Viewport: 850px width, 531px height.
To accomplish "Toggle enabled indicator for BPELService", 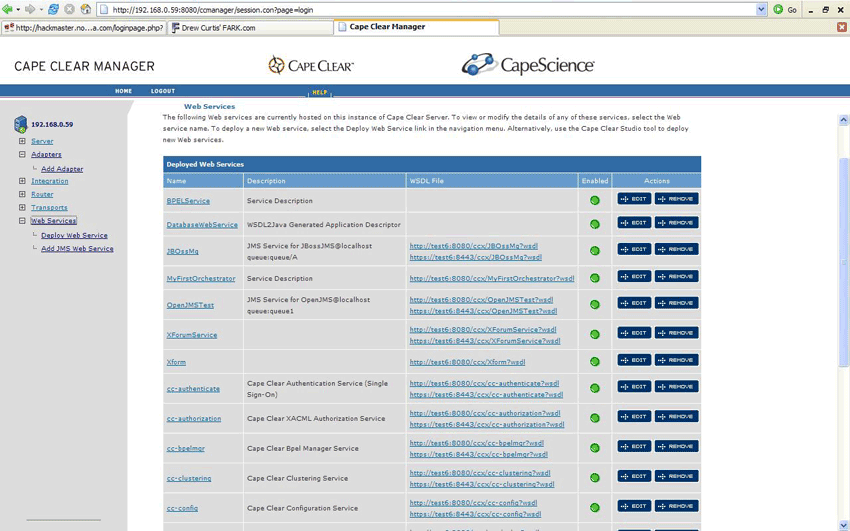I will pyautogui.click(x=594, y=200).
